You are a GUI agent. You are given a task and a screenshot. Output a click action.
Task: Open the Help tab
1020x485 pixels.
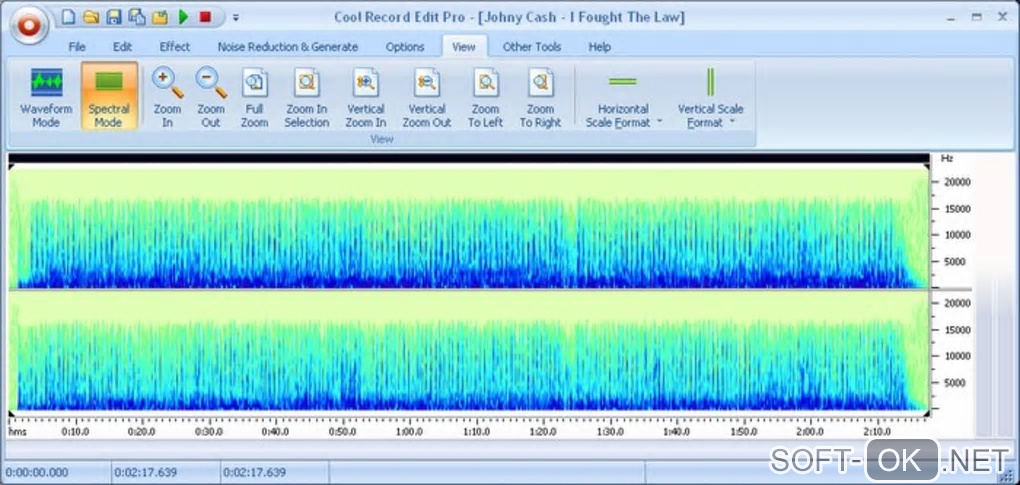click(x=599, y=47)
